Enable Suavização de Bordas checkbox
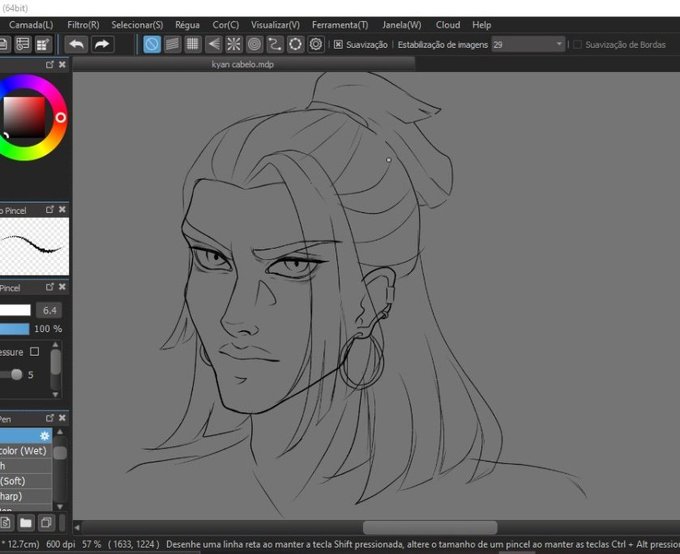Viewport: 680px width, 554px height. (x=577, y=45)
